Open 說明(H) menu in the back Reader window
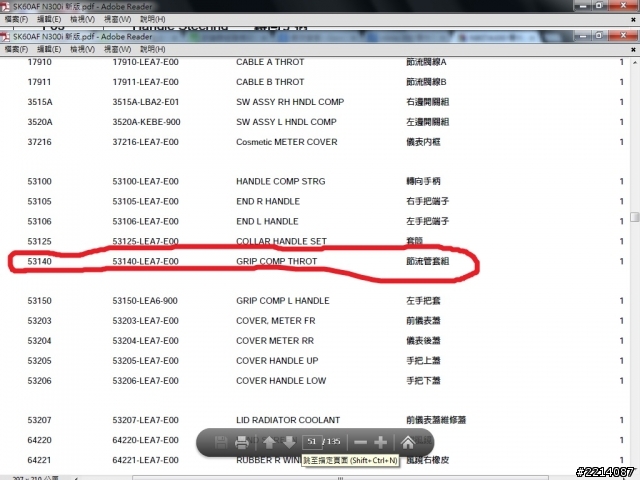The image size is (640, 480). tap(153, 20)
